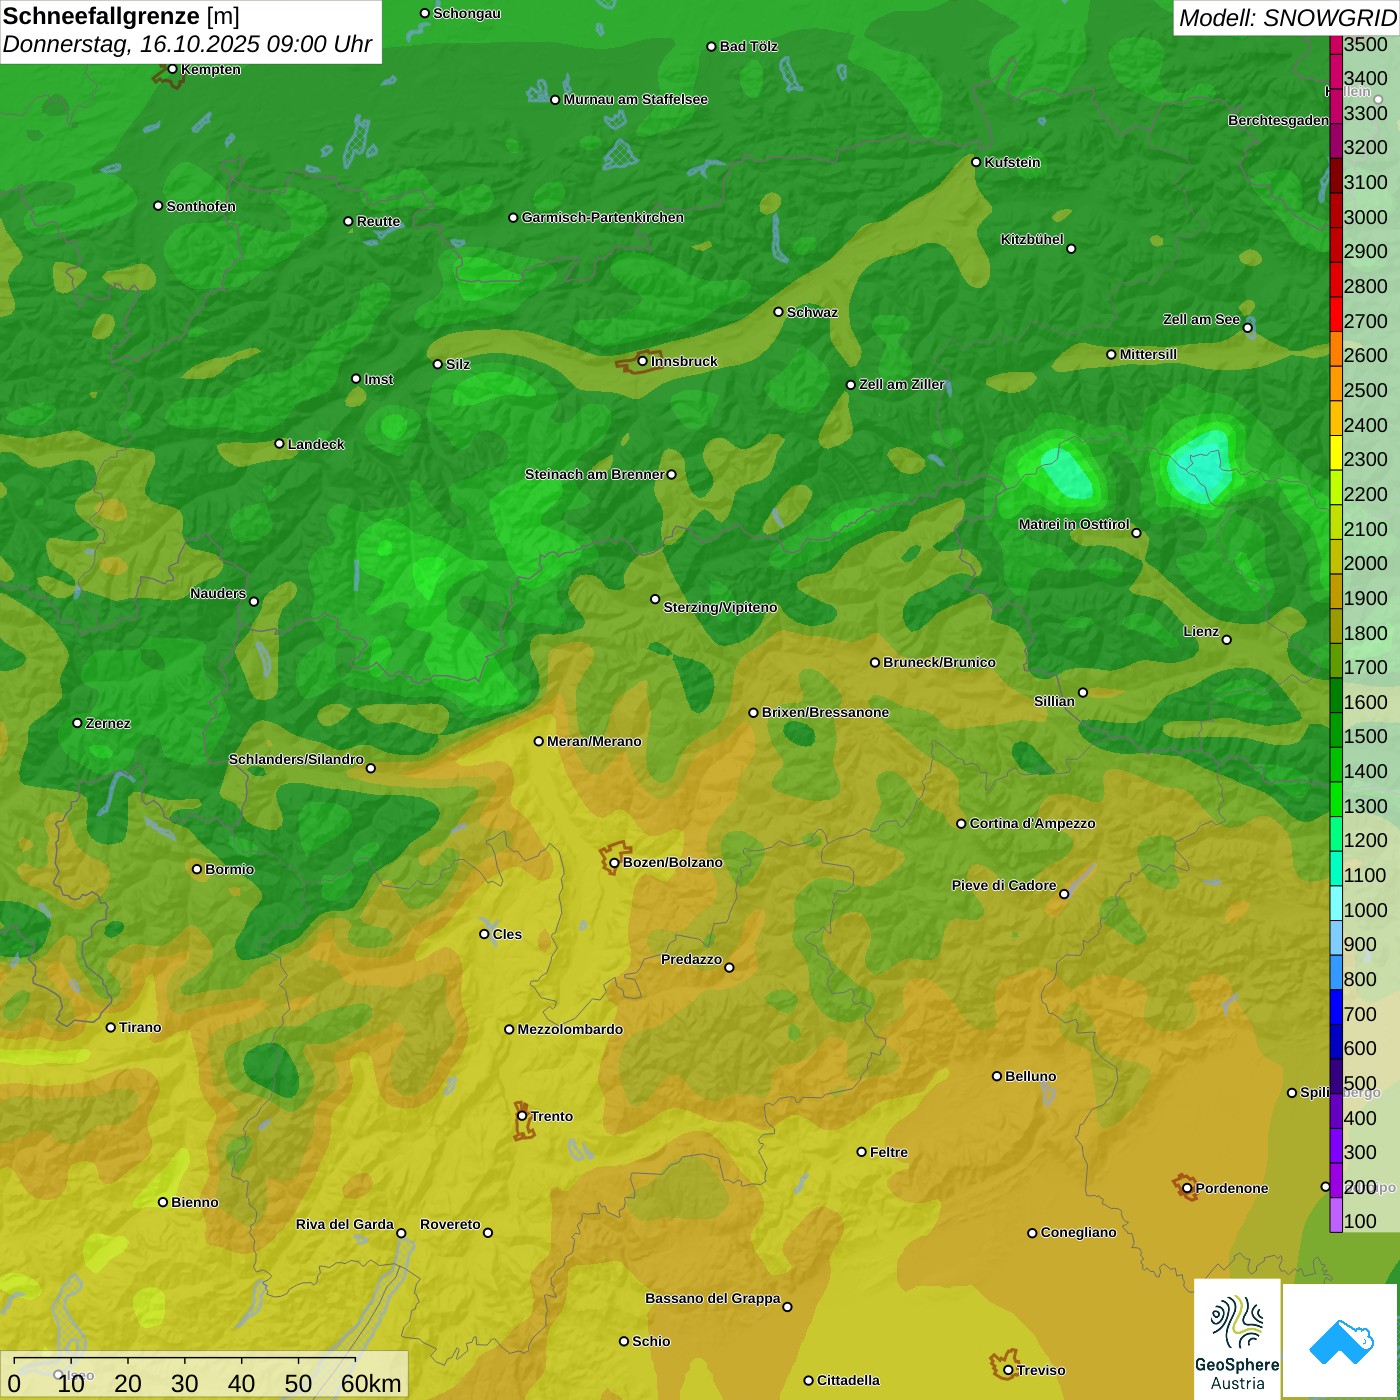Click the Murnau am Staffelsee label
This screenshot has height=1400, width=1400.
click(x=635, y=99)
